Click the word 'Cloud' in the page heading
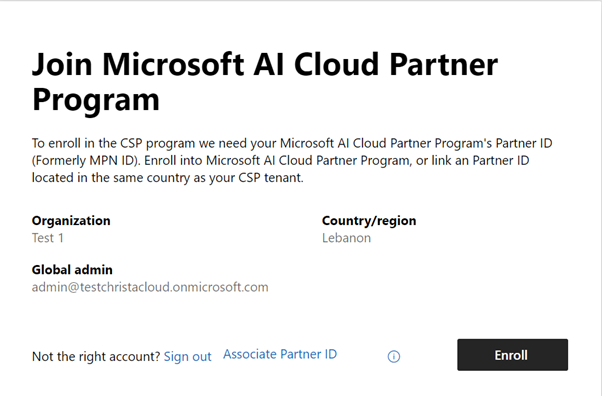The height and width of the screenshot is (396, 602). point(337,64)
